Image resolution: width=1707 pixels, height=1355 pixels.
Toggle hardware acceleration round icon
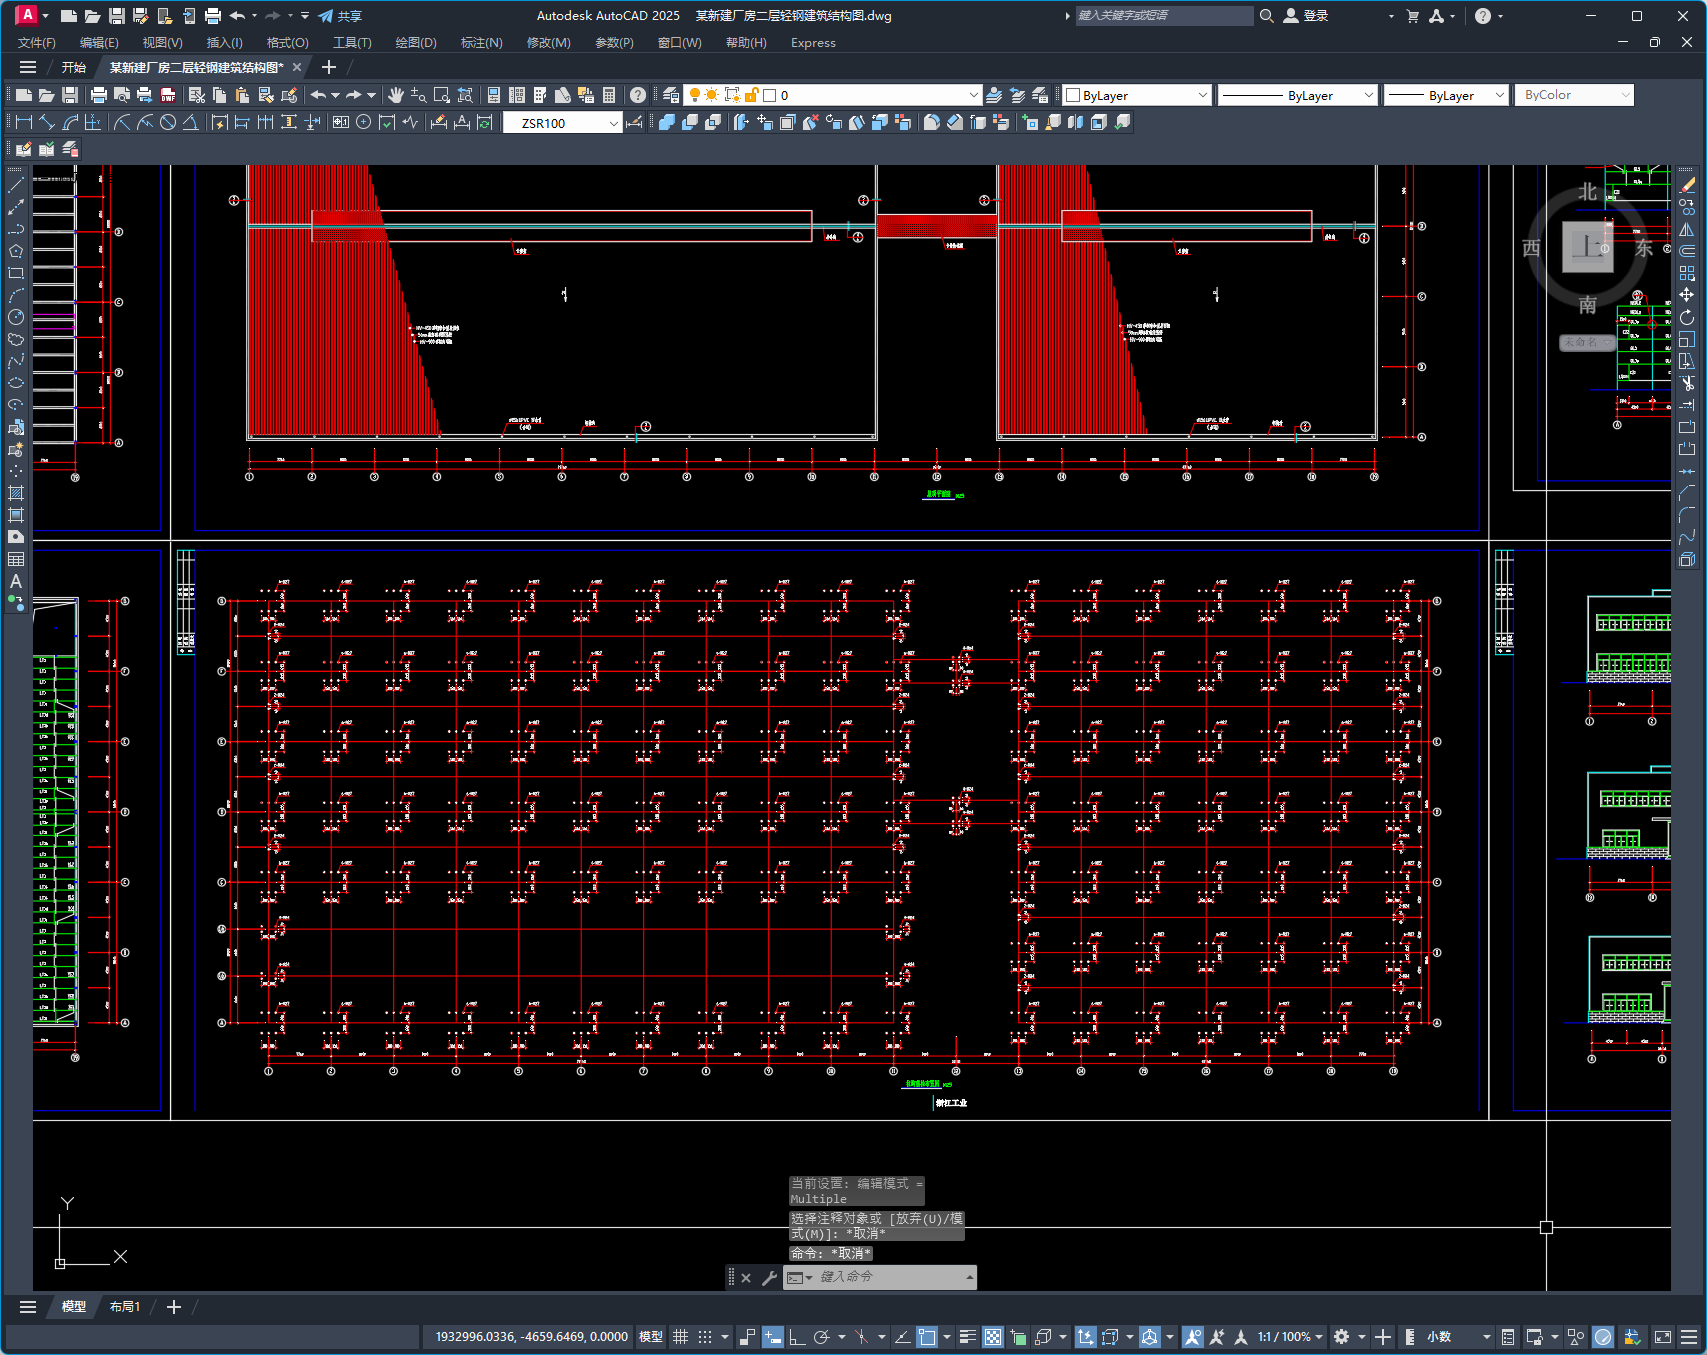pyautogui.click(x=1603, y=1337)
